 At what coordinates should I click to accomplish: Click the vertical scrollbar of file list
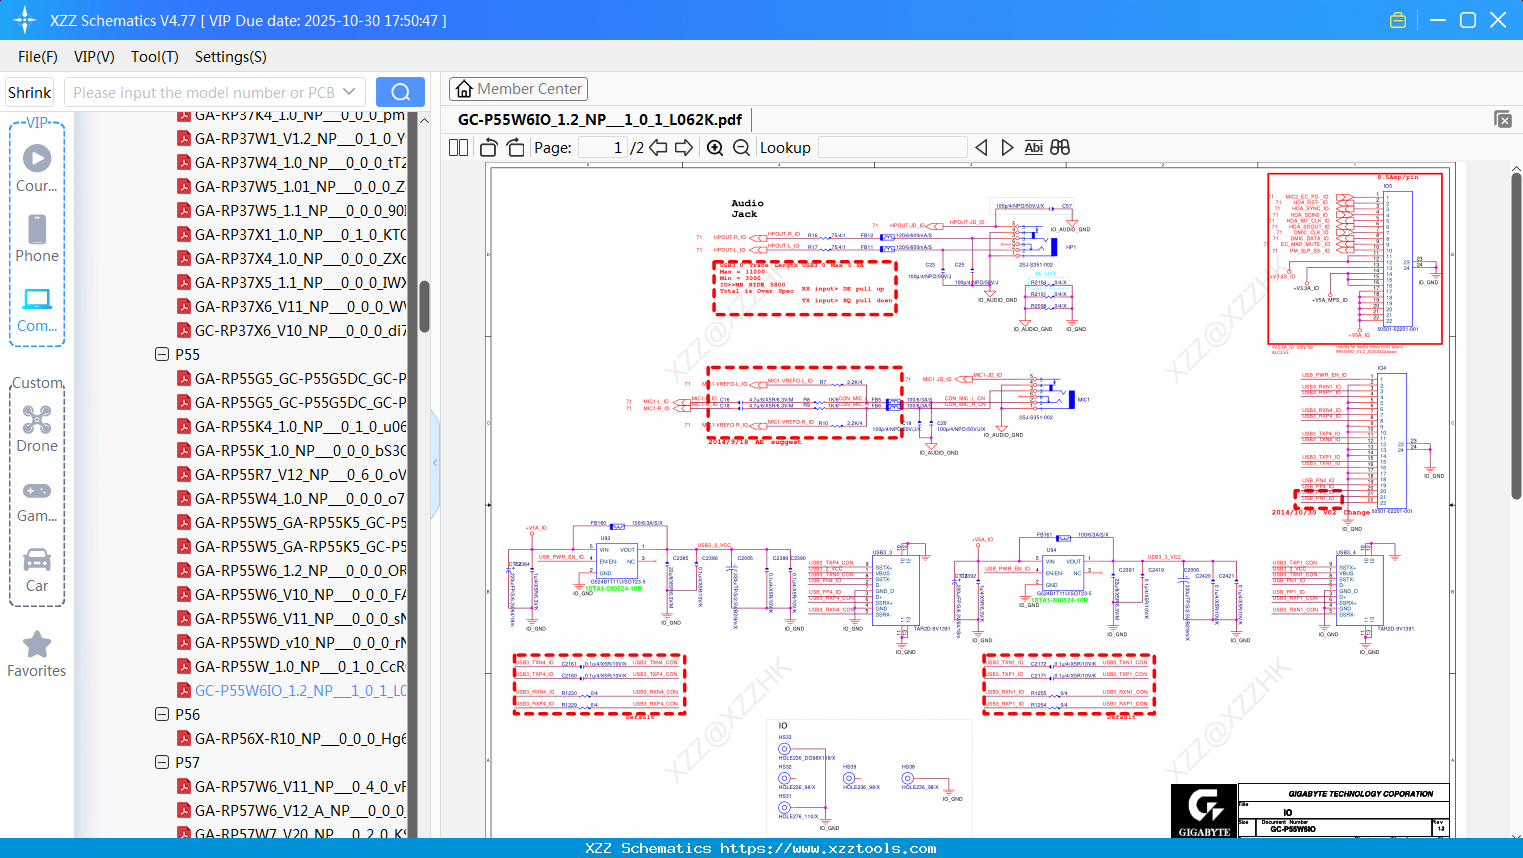coord(424,305)
